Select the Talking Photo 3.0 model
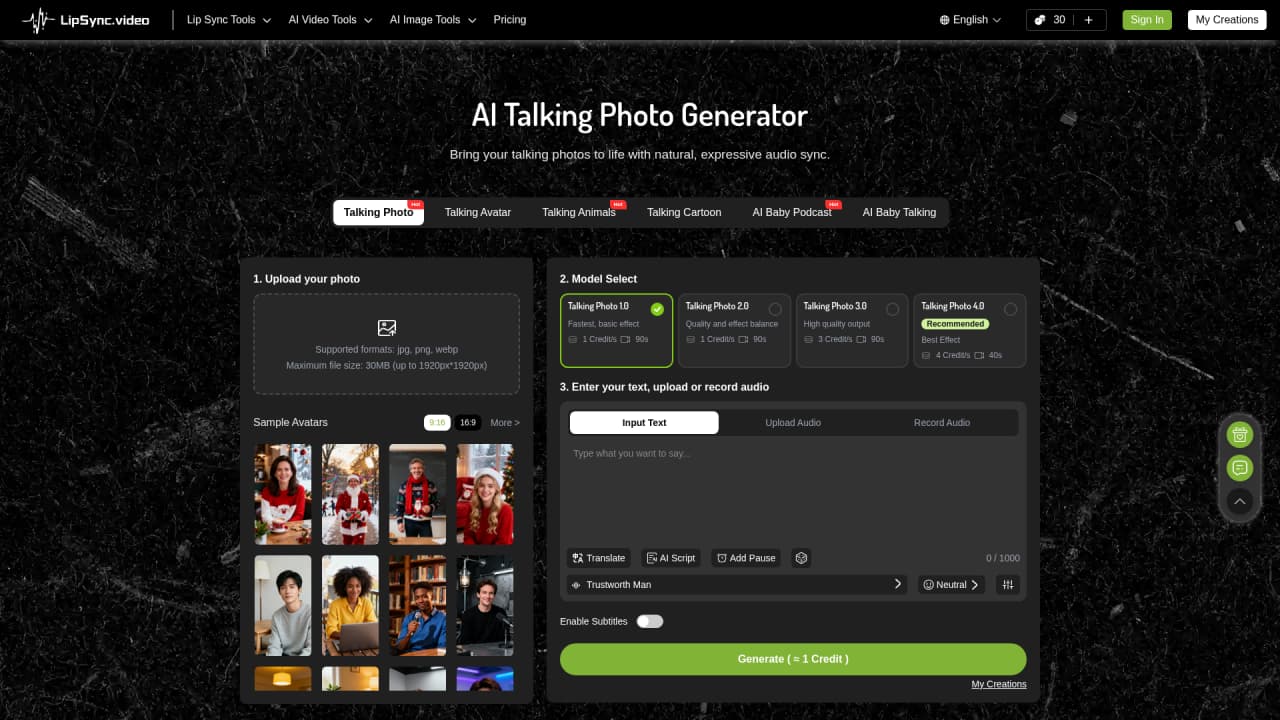The image size is (1280, 720). (x=852, y=330)
